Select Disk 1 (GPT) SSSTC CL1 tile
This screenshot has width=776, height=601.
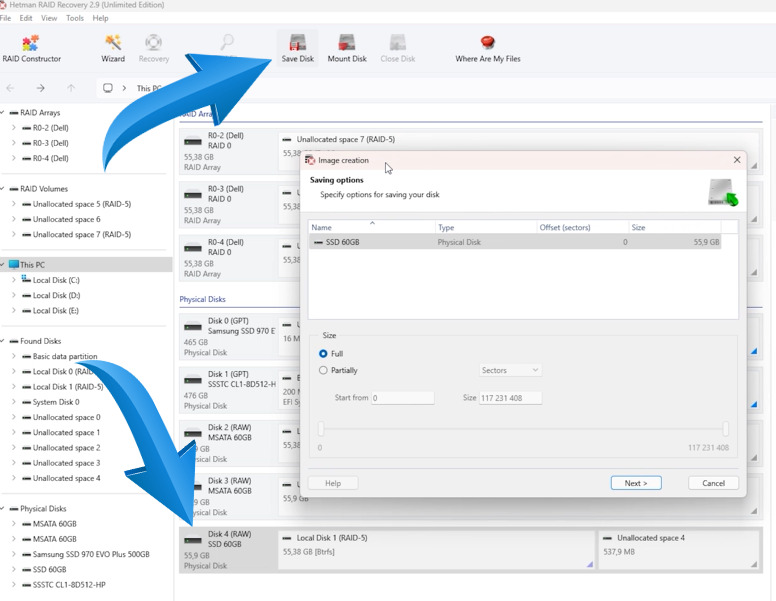[227, 390]
